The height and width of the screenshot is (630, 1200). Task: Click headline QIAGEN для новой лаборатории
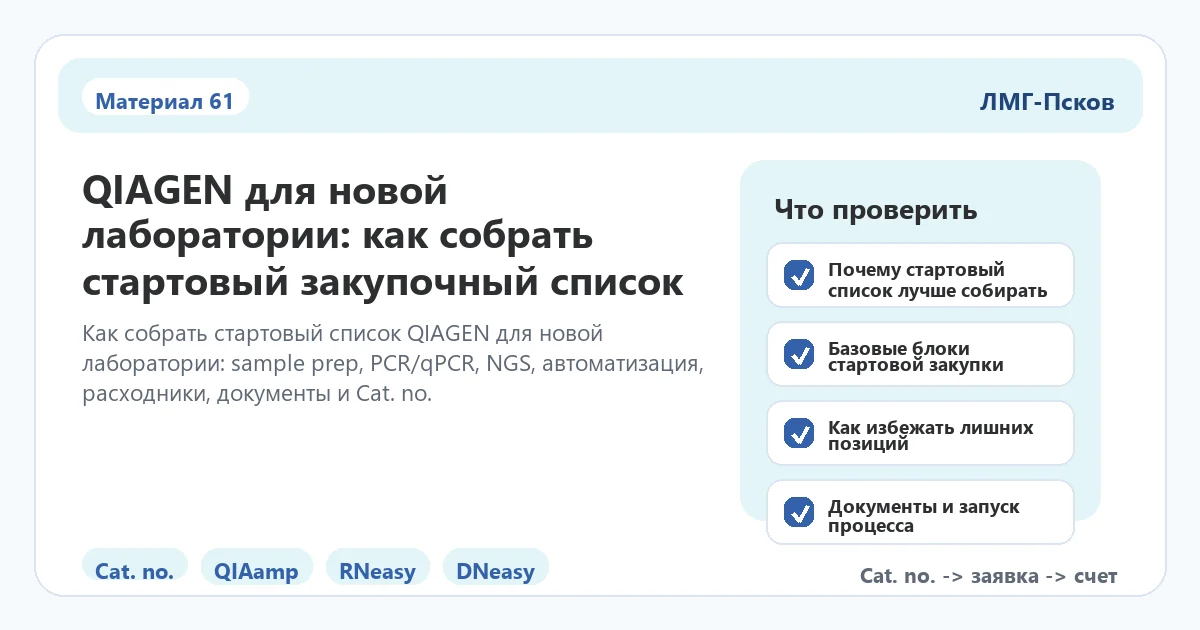(382, 236)
